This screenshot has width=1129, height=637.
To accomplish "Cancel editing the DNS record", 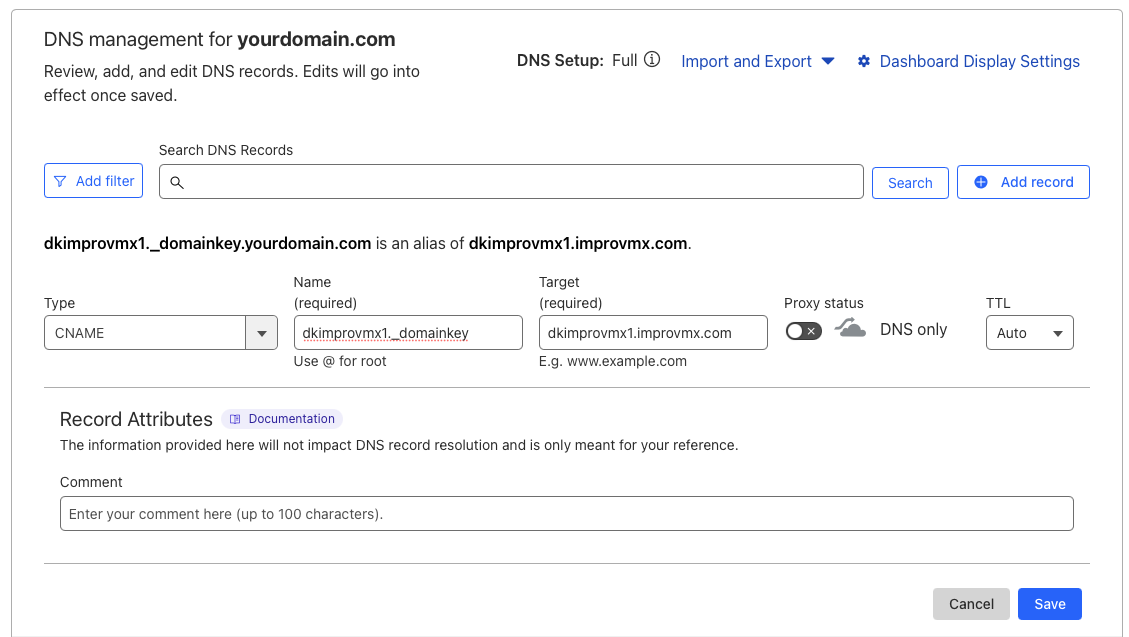I will click(971, 604).
